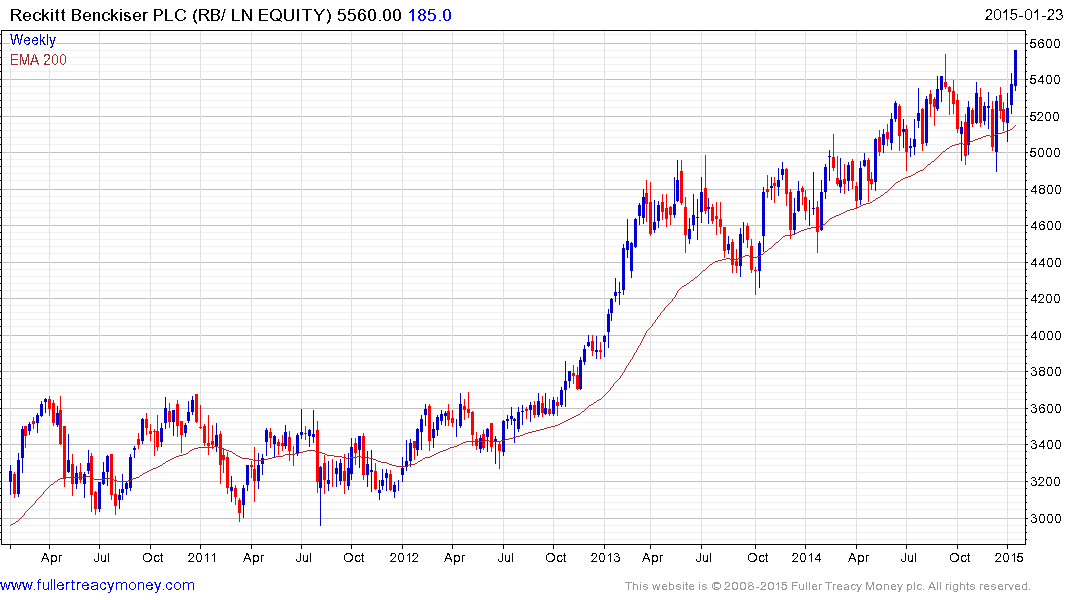Click the 2015-01-23 date in the header
The width and height of the screenshot is (1075, 600).
1024,15
